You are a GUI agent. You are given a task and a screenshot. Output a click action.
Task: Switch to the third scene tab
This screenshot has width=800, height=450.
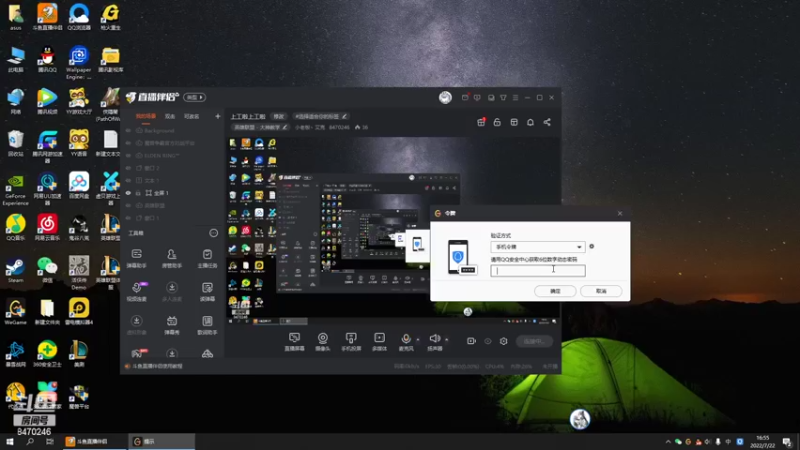pyautogui.click(x=191, y=116)
